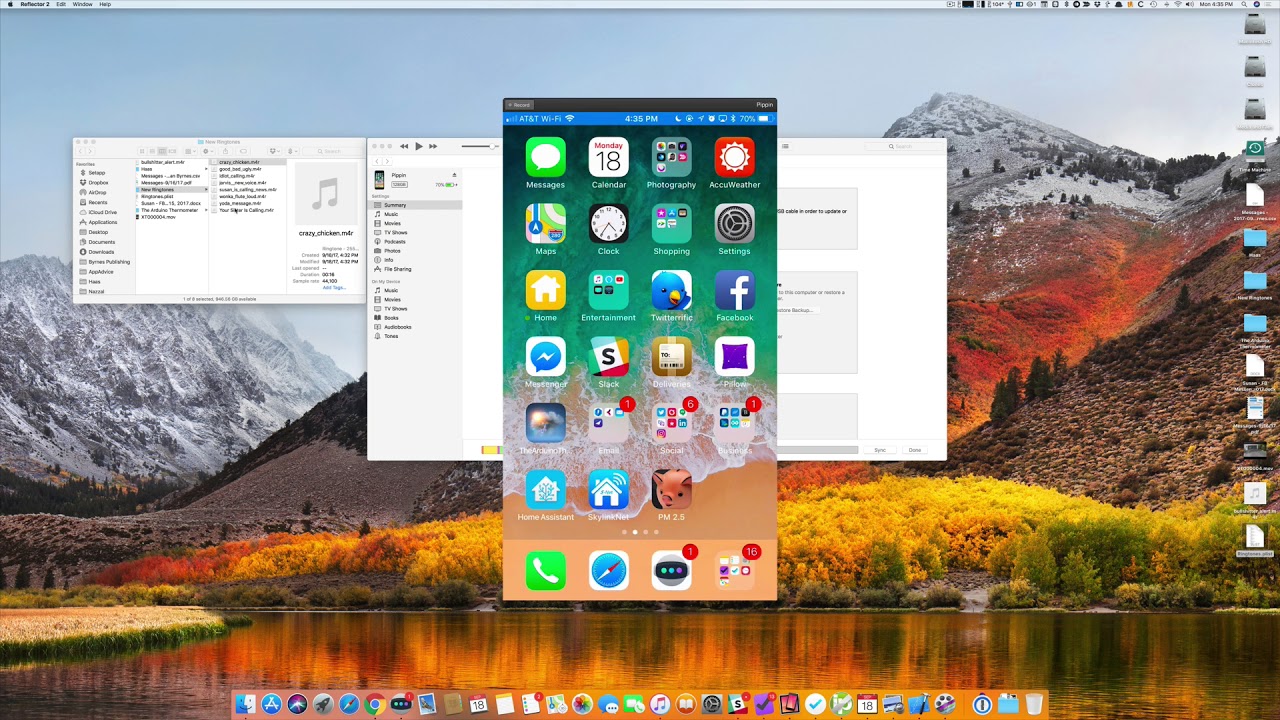1280x720 pixels.
Task: Click Record button in Reflector title bar
Action: tap(519, 104)
